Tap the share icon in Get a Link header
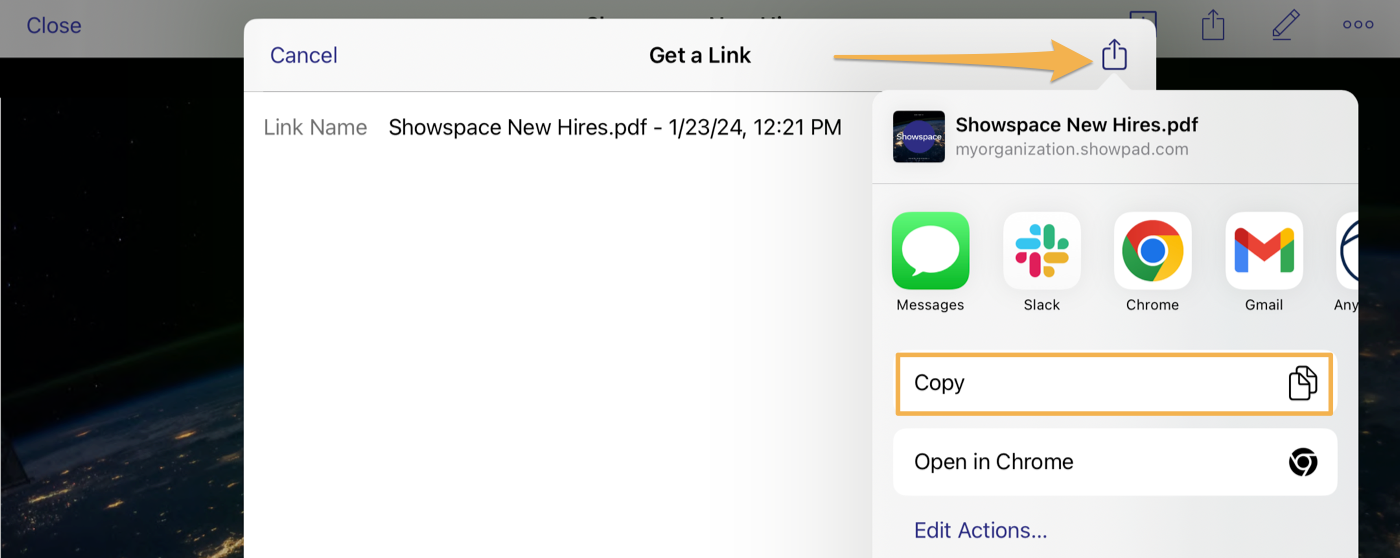The width and height of the screenshot is (1400, 558). click(1114, 54)
